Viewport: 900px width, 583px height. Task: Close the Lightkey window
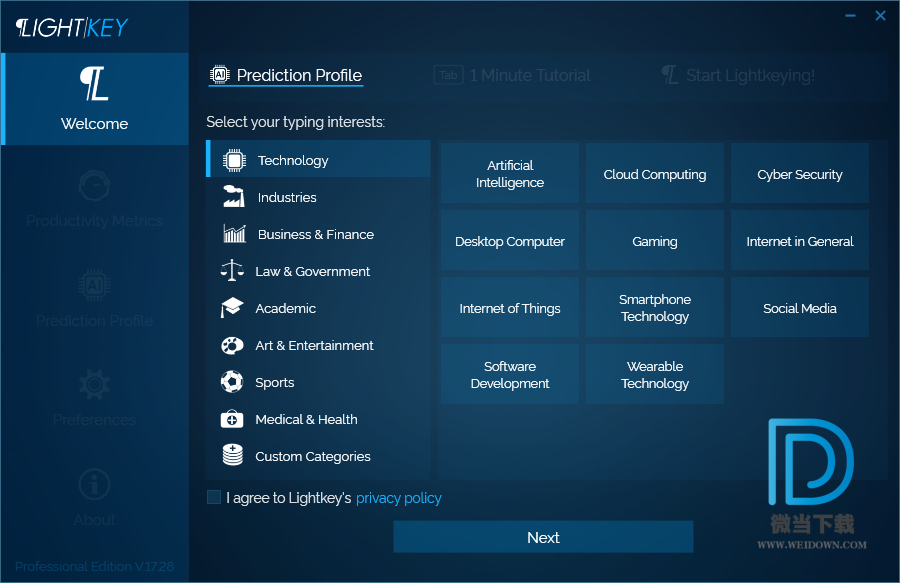[x=880, y=15]
